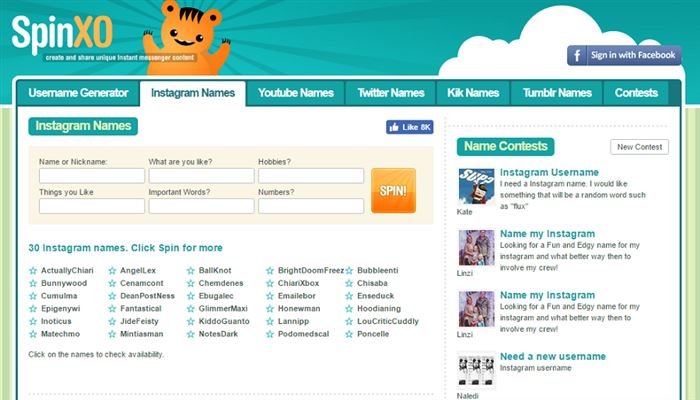Check availability of the name Matechmo
Image resolution: width=700 pixels, height=400 pixels.
coord(60,334)
